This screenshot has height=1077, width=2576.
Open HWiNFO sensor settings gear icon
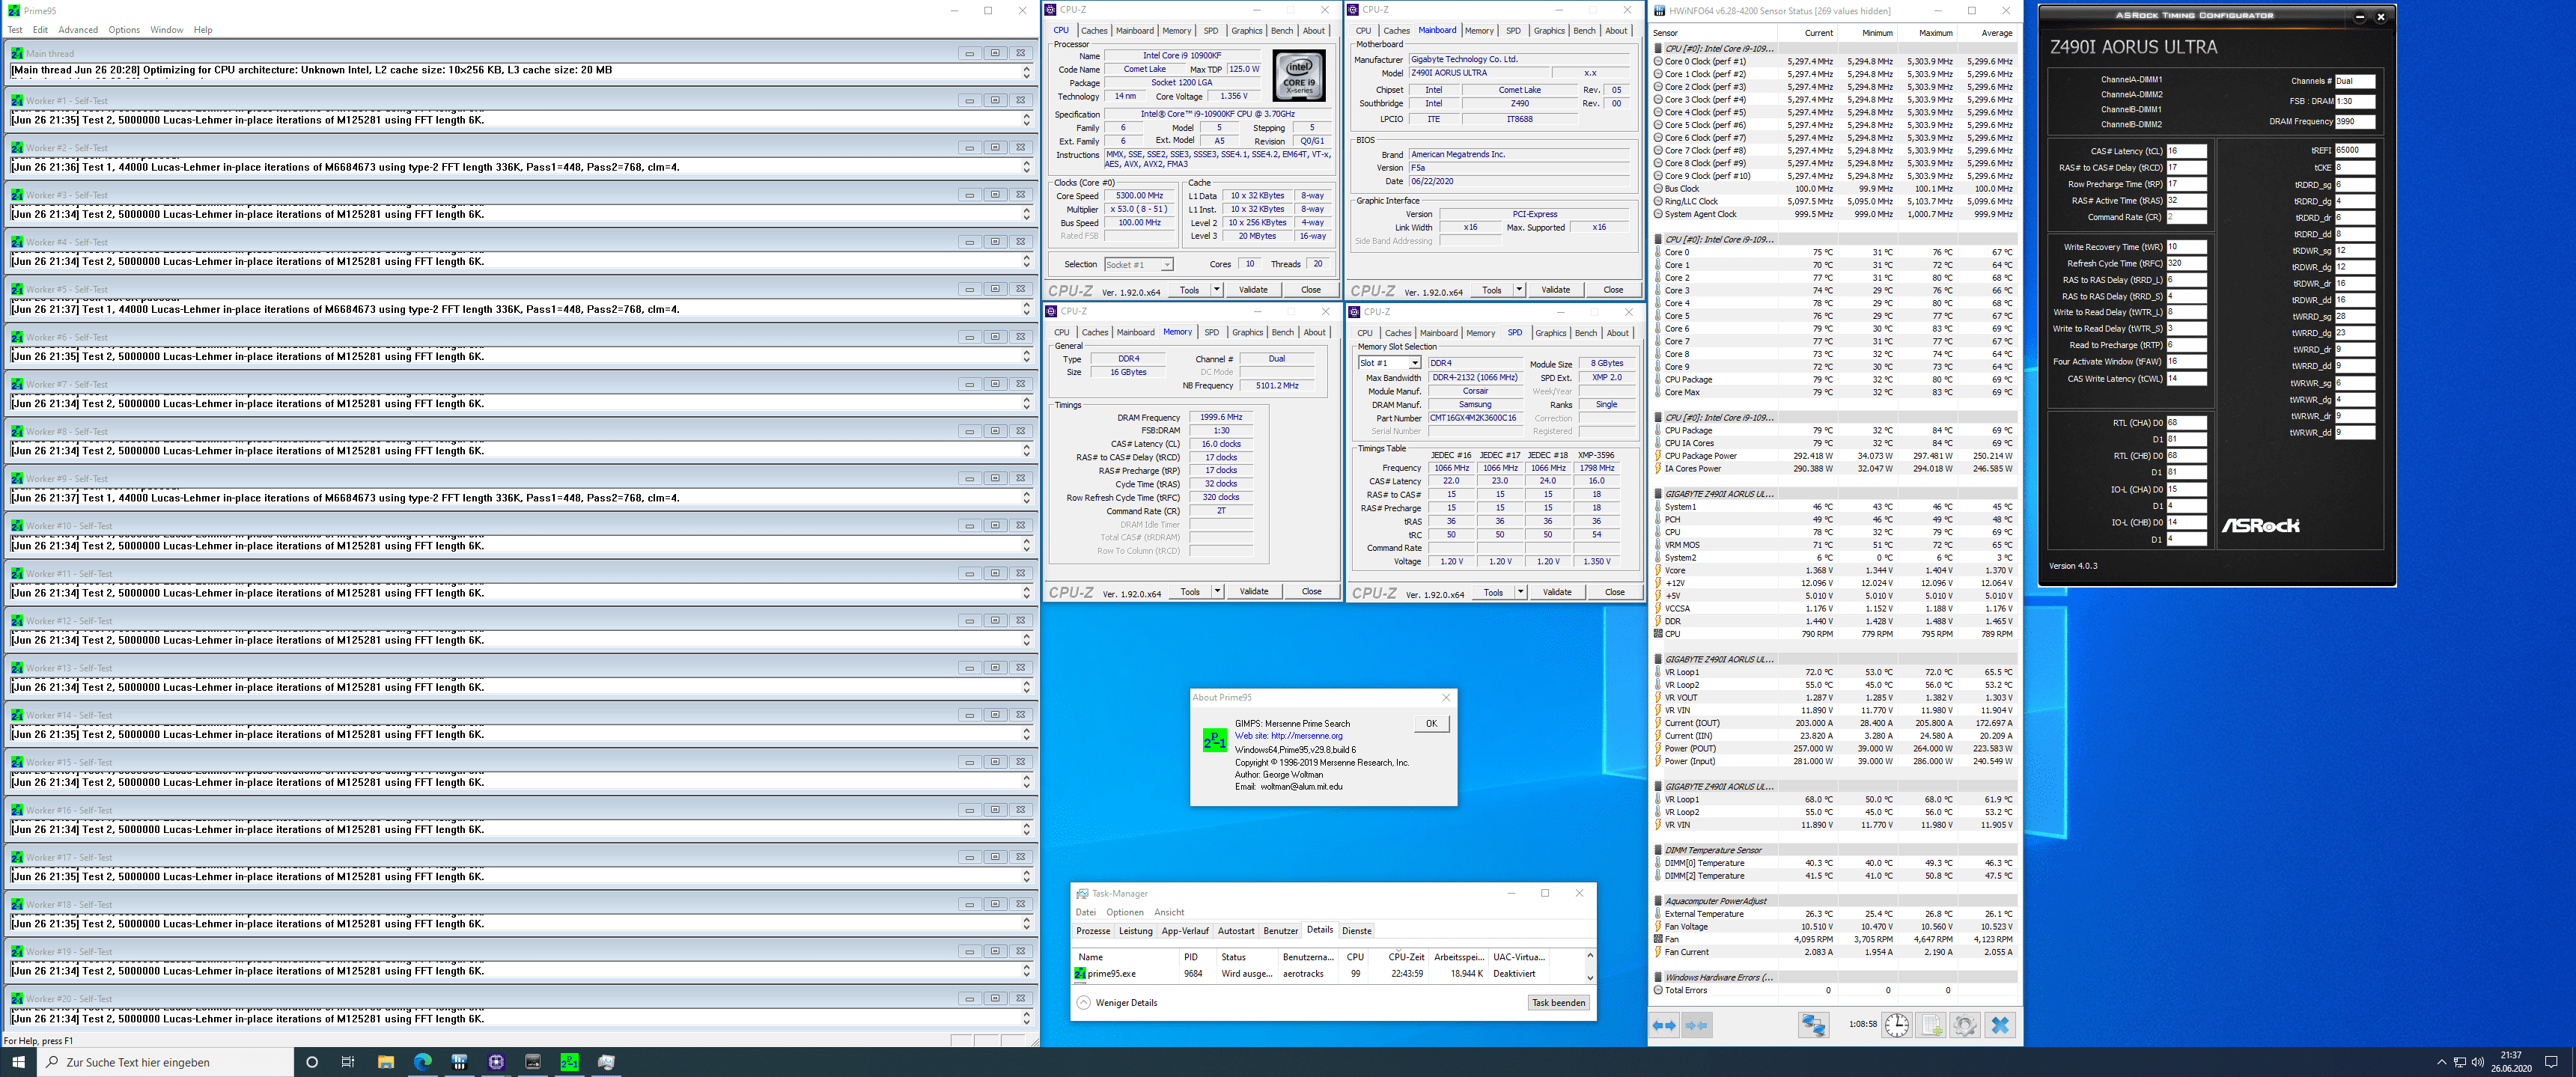(1965, 1025)
